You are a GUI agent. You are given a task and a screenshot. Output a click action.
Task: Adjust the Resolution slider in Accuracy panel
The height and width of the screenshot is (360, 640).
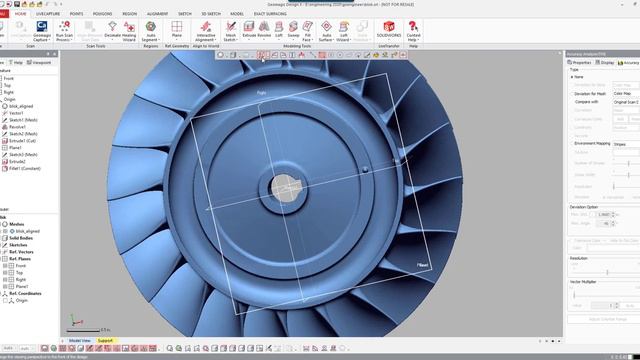607,272
